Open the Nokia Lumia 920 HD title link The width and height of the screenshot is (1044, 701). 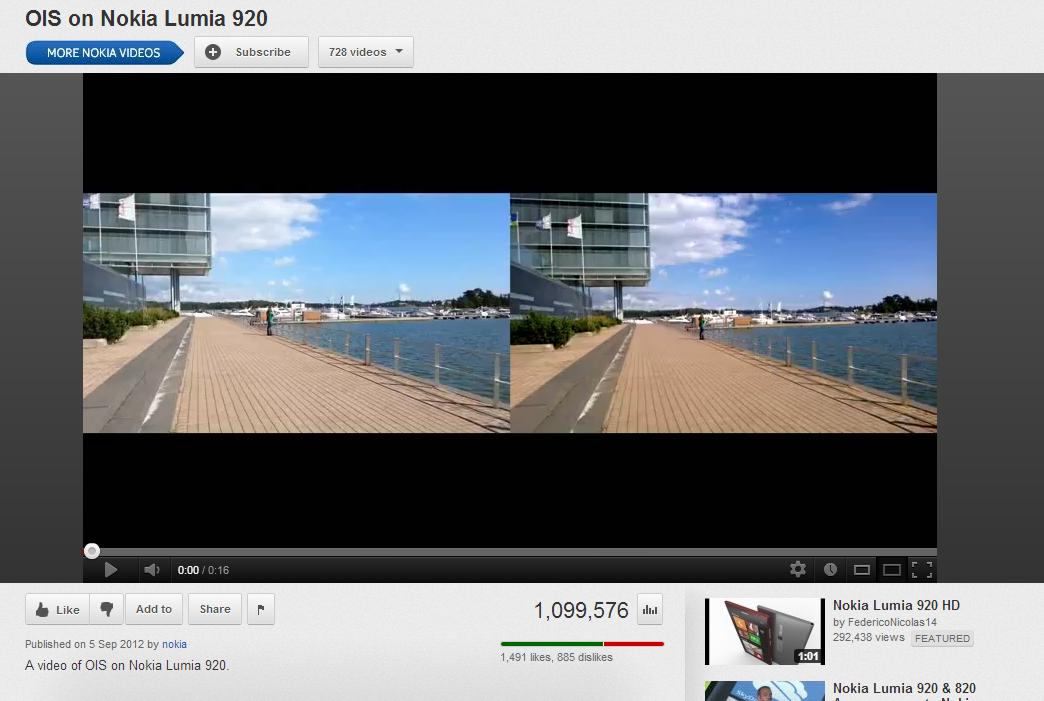tap(896, 605)
